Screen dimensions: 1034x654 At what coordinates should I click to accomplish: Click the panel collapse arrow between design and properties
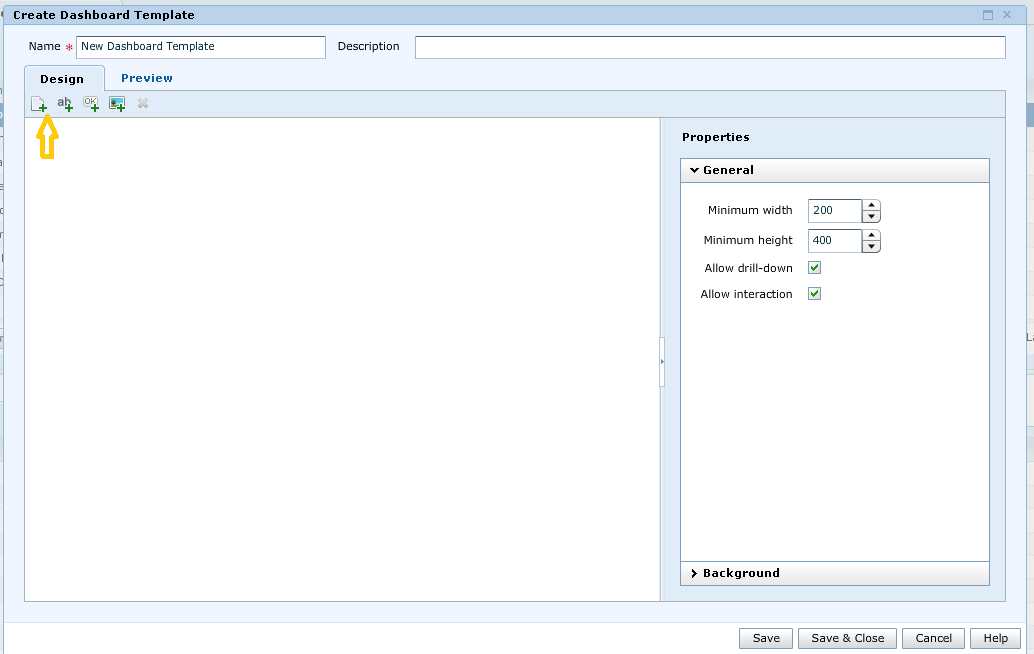[x=663, y=361]
